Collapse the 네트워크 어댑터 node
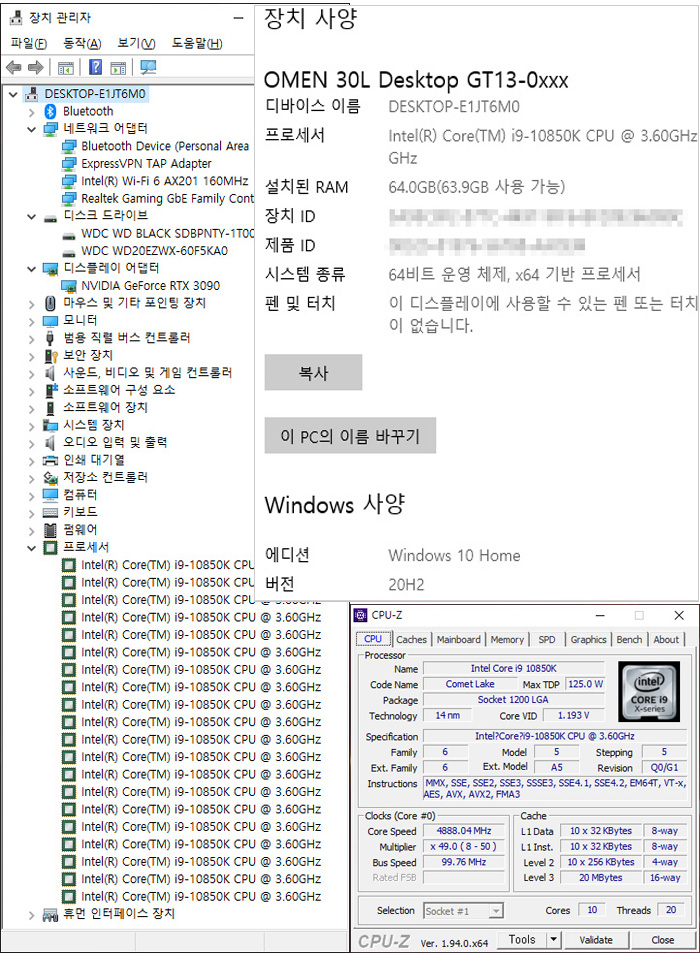 coord(32,129)
